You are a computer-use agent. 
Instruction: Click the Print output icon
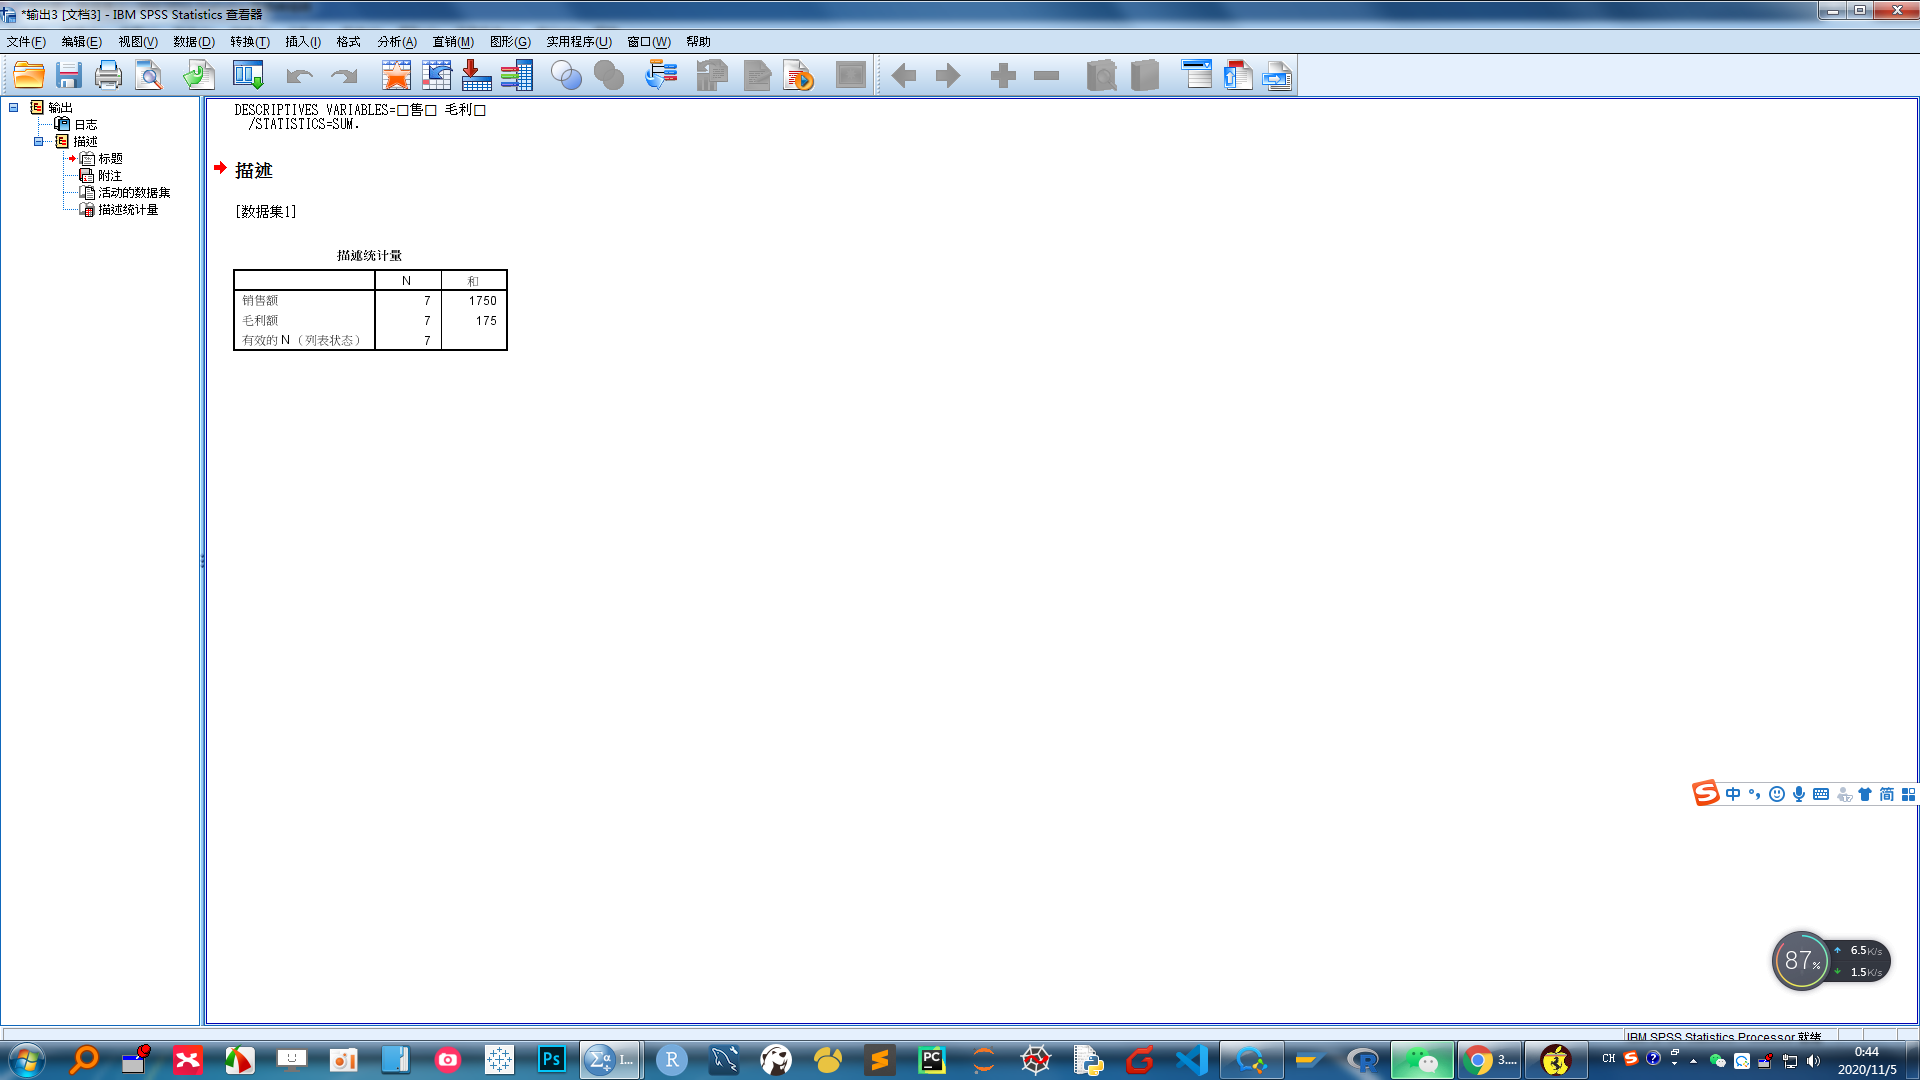tap(109, 75)
